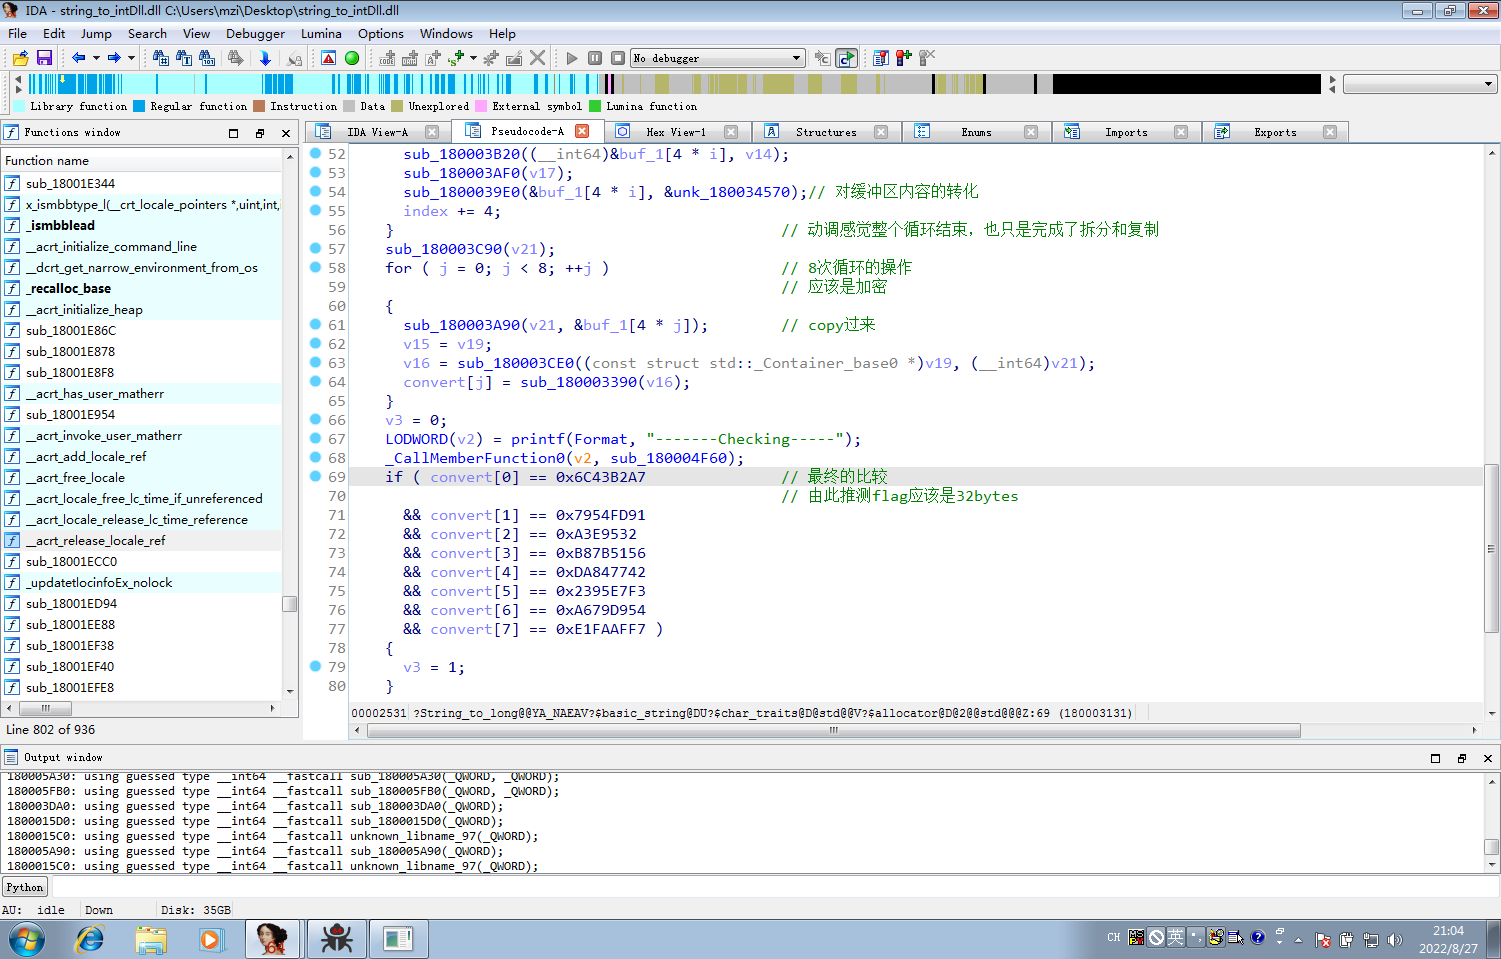Start process with the play icon
The height and width of the screenshot is (959, 1501).
click(572, 58)
